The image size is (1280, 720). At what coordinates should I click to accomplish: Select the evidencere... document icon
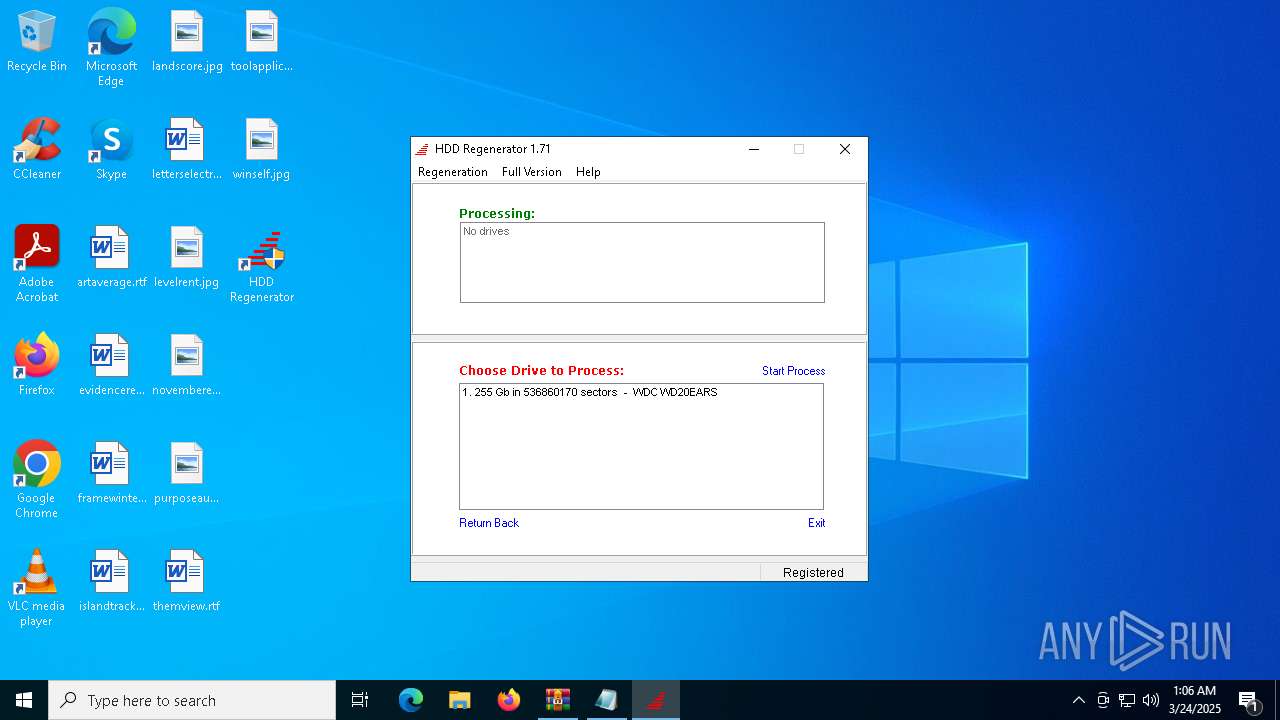tap(111, 366)
